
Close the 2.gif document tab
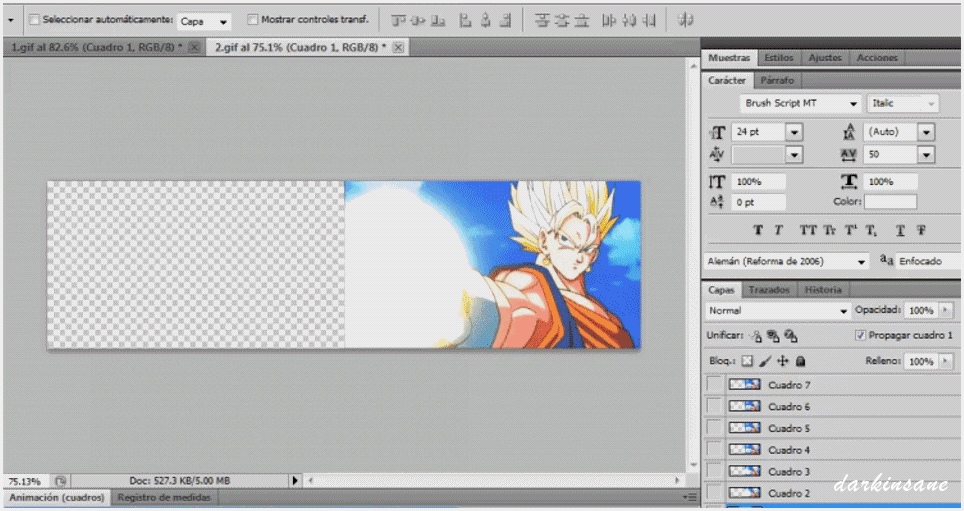point(398,47)
